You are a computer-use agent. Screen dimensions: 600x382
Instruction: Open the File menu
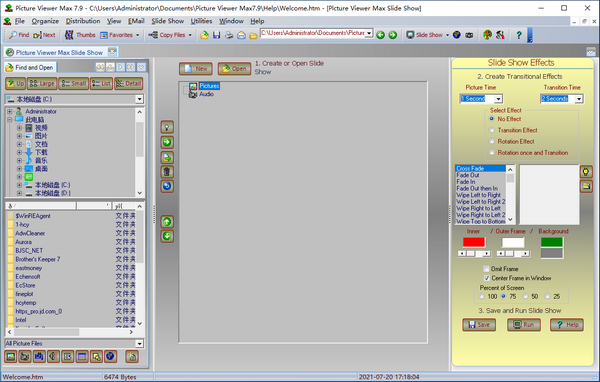[x=20, y=21]
